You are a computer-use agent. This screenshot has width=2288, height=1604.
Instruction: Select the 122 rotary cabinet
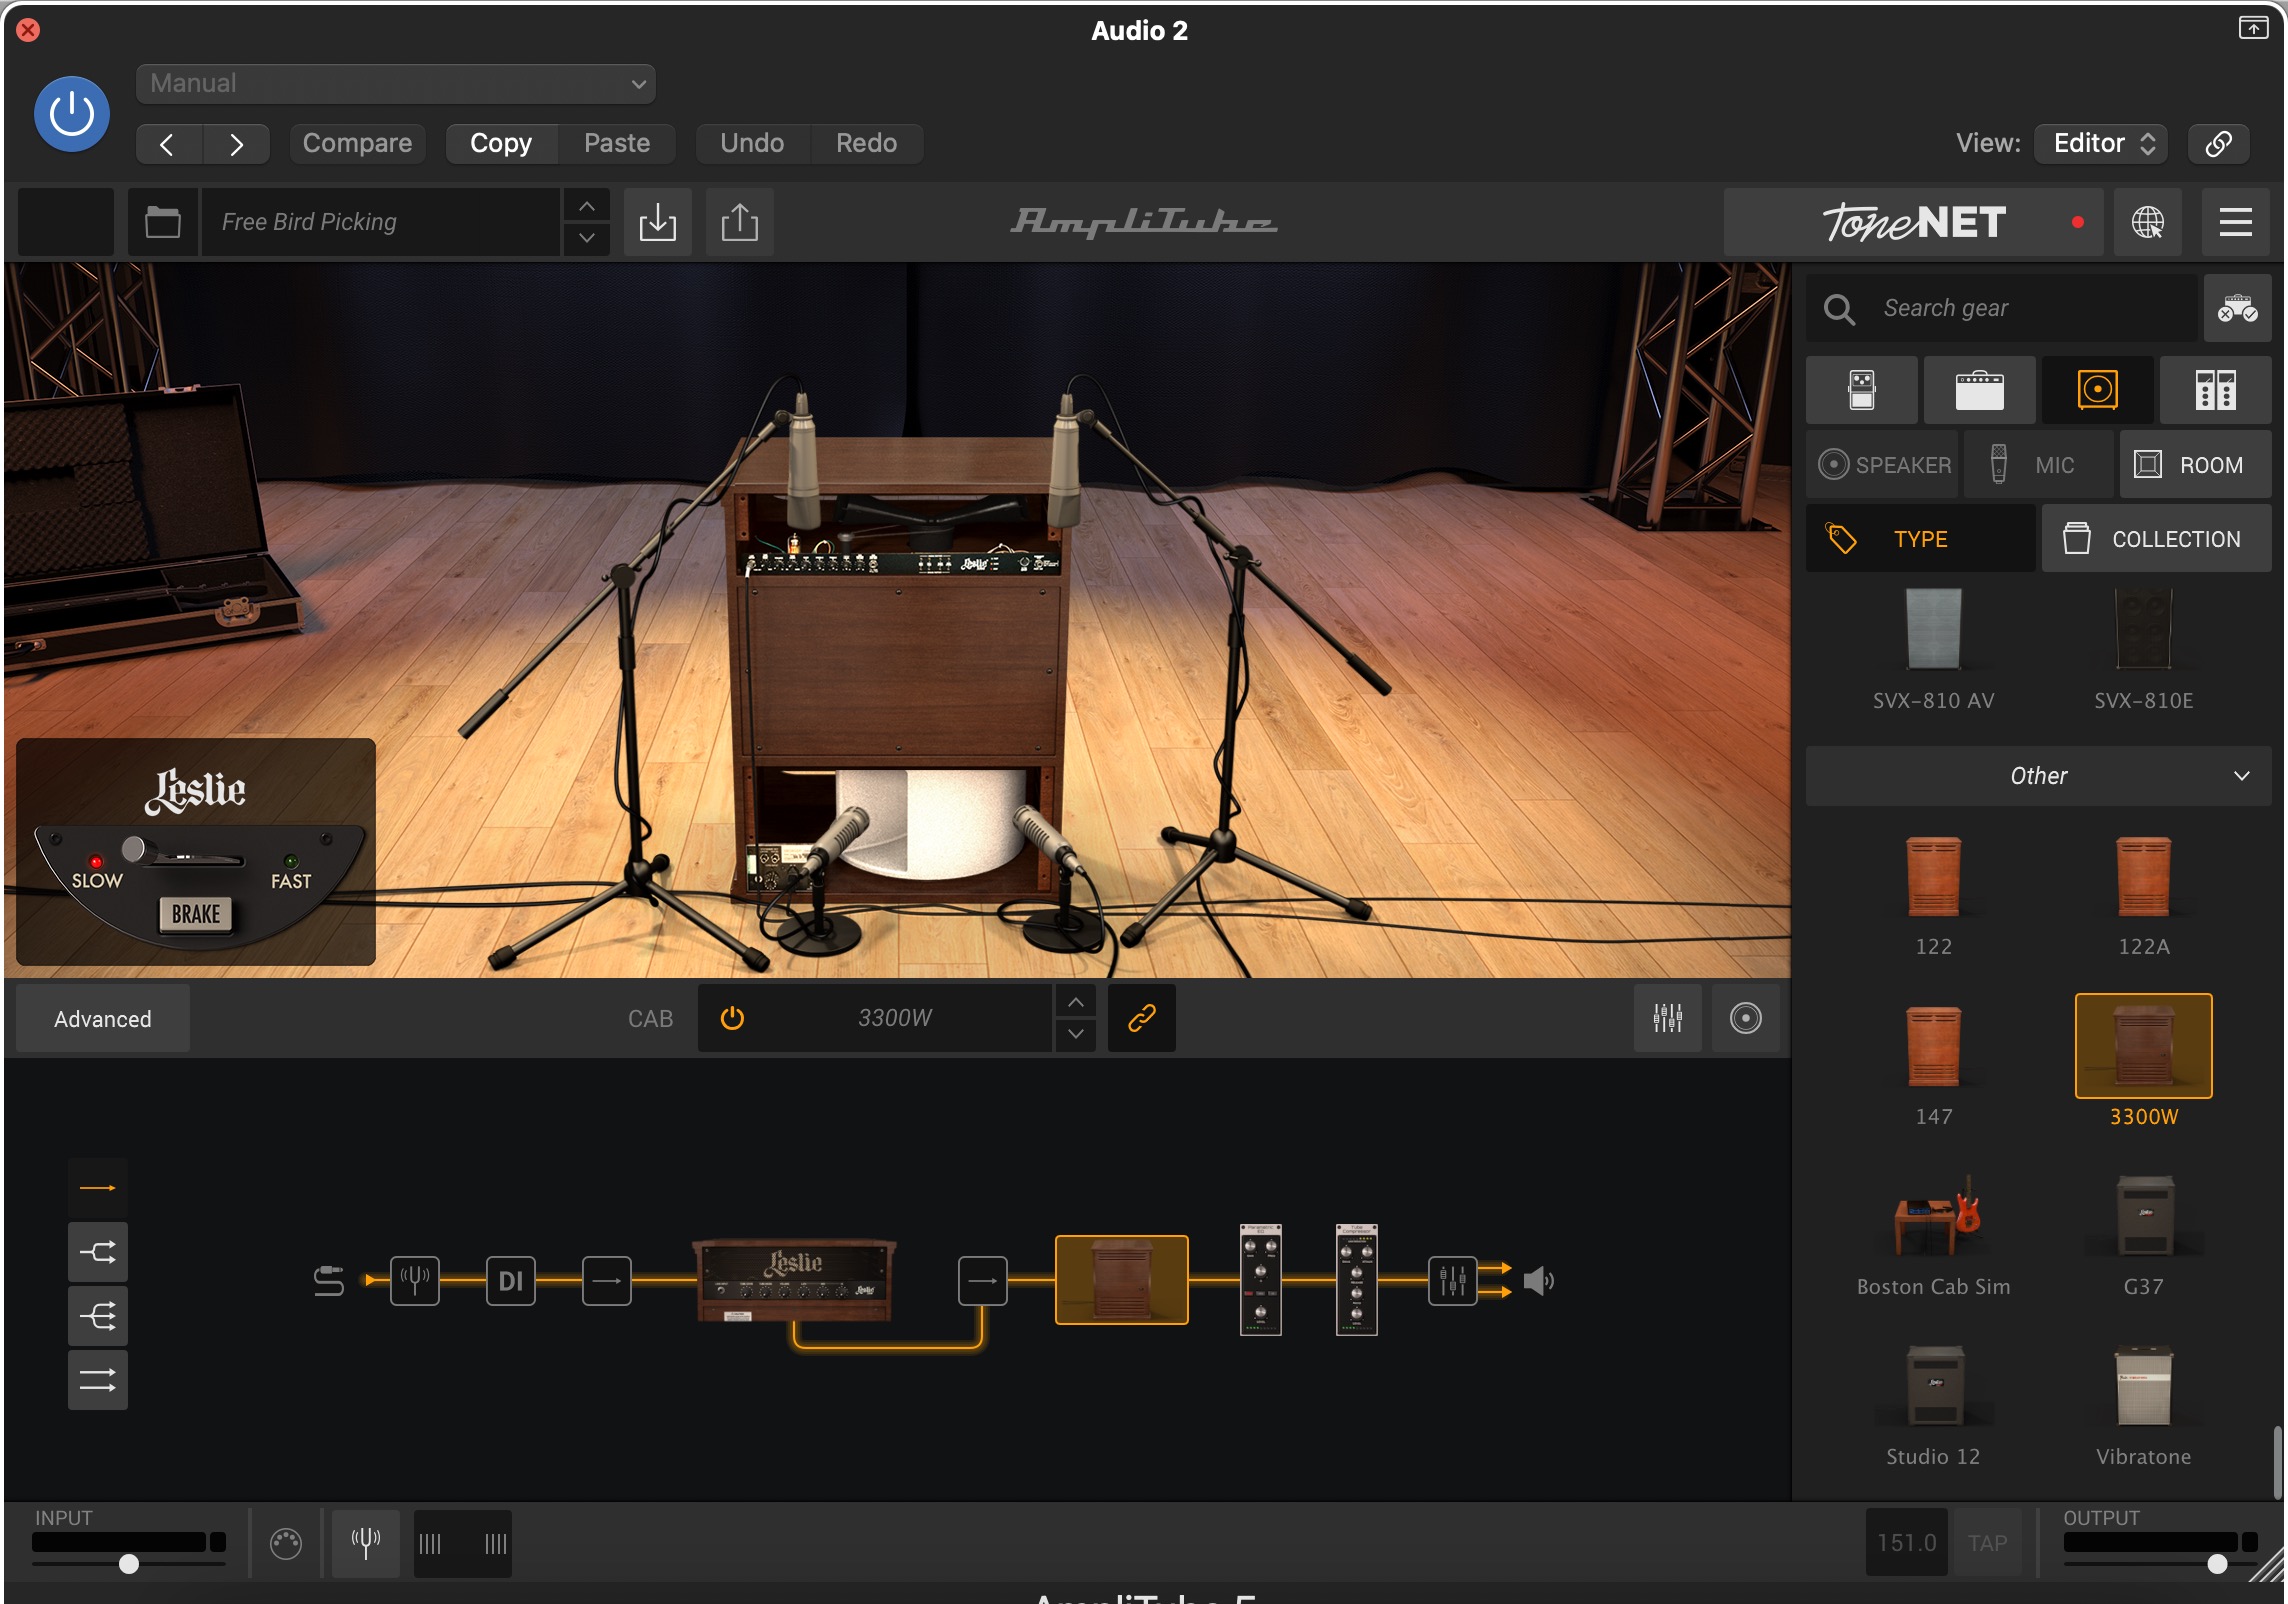coord(1933,895)
